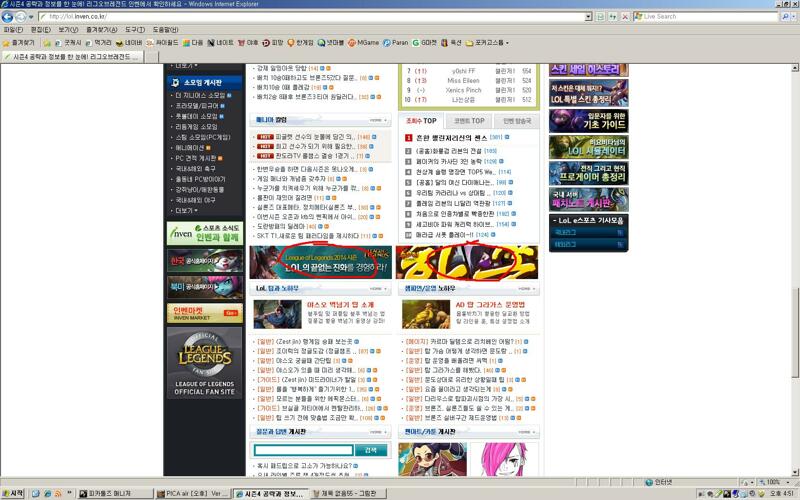
Task: Click the page scrollbar down arrow
Action: point(795,472)
